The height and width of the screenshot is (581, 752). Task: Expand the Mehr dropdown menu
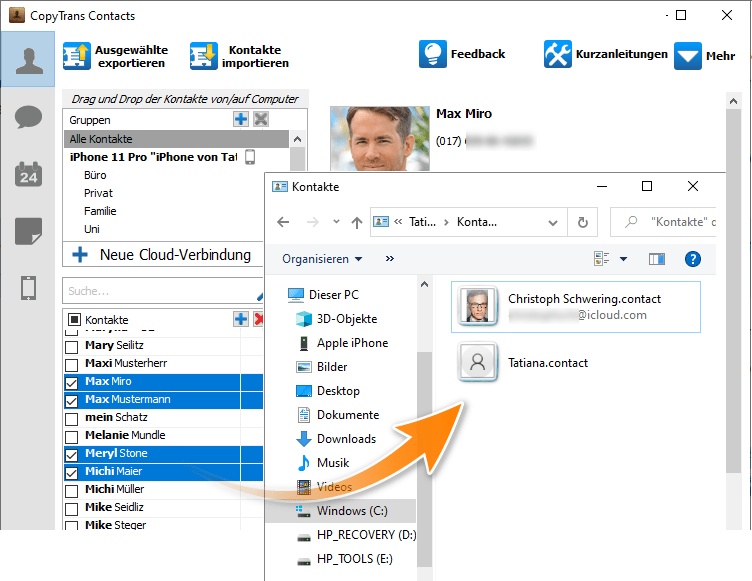[x=704, y=56]
